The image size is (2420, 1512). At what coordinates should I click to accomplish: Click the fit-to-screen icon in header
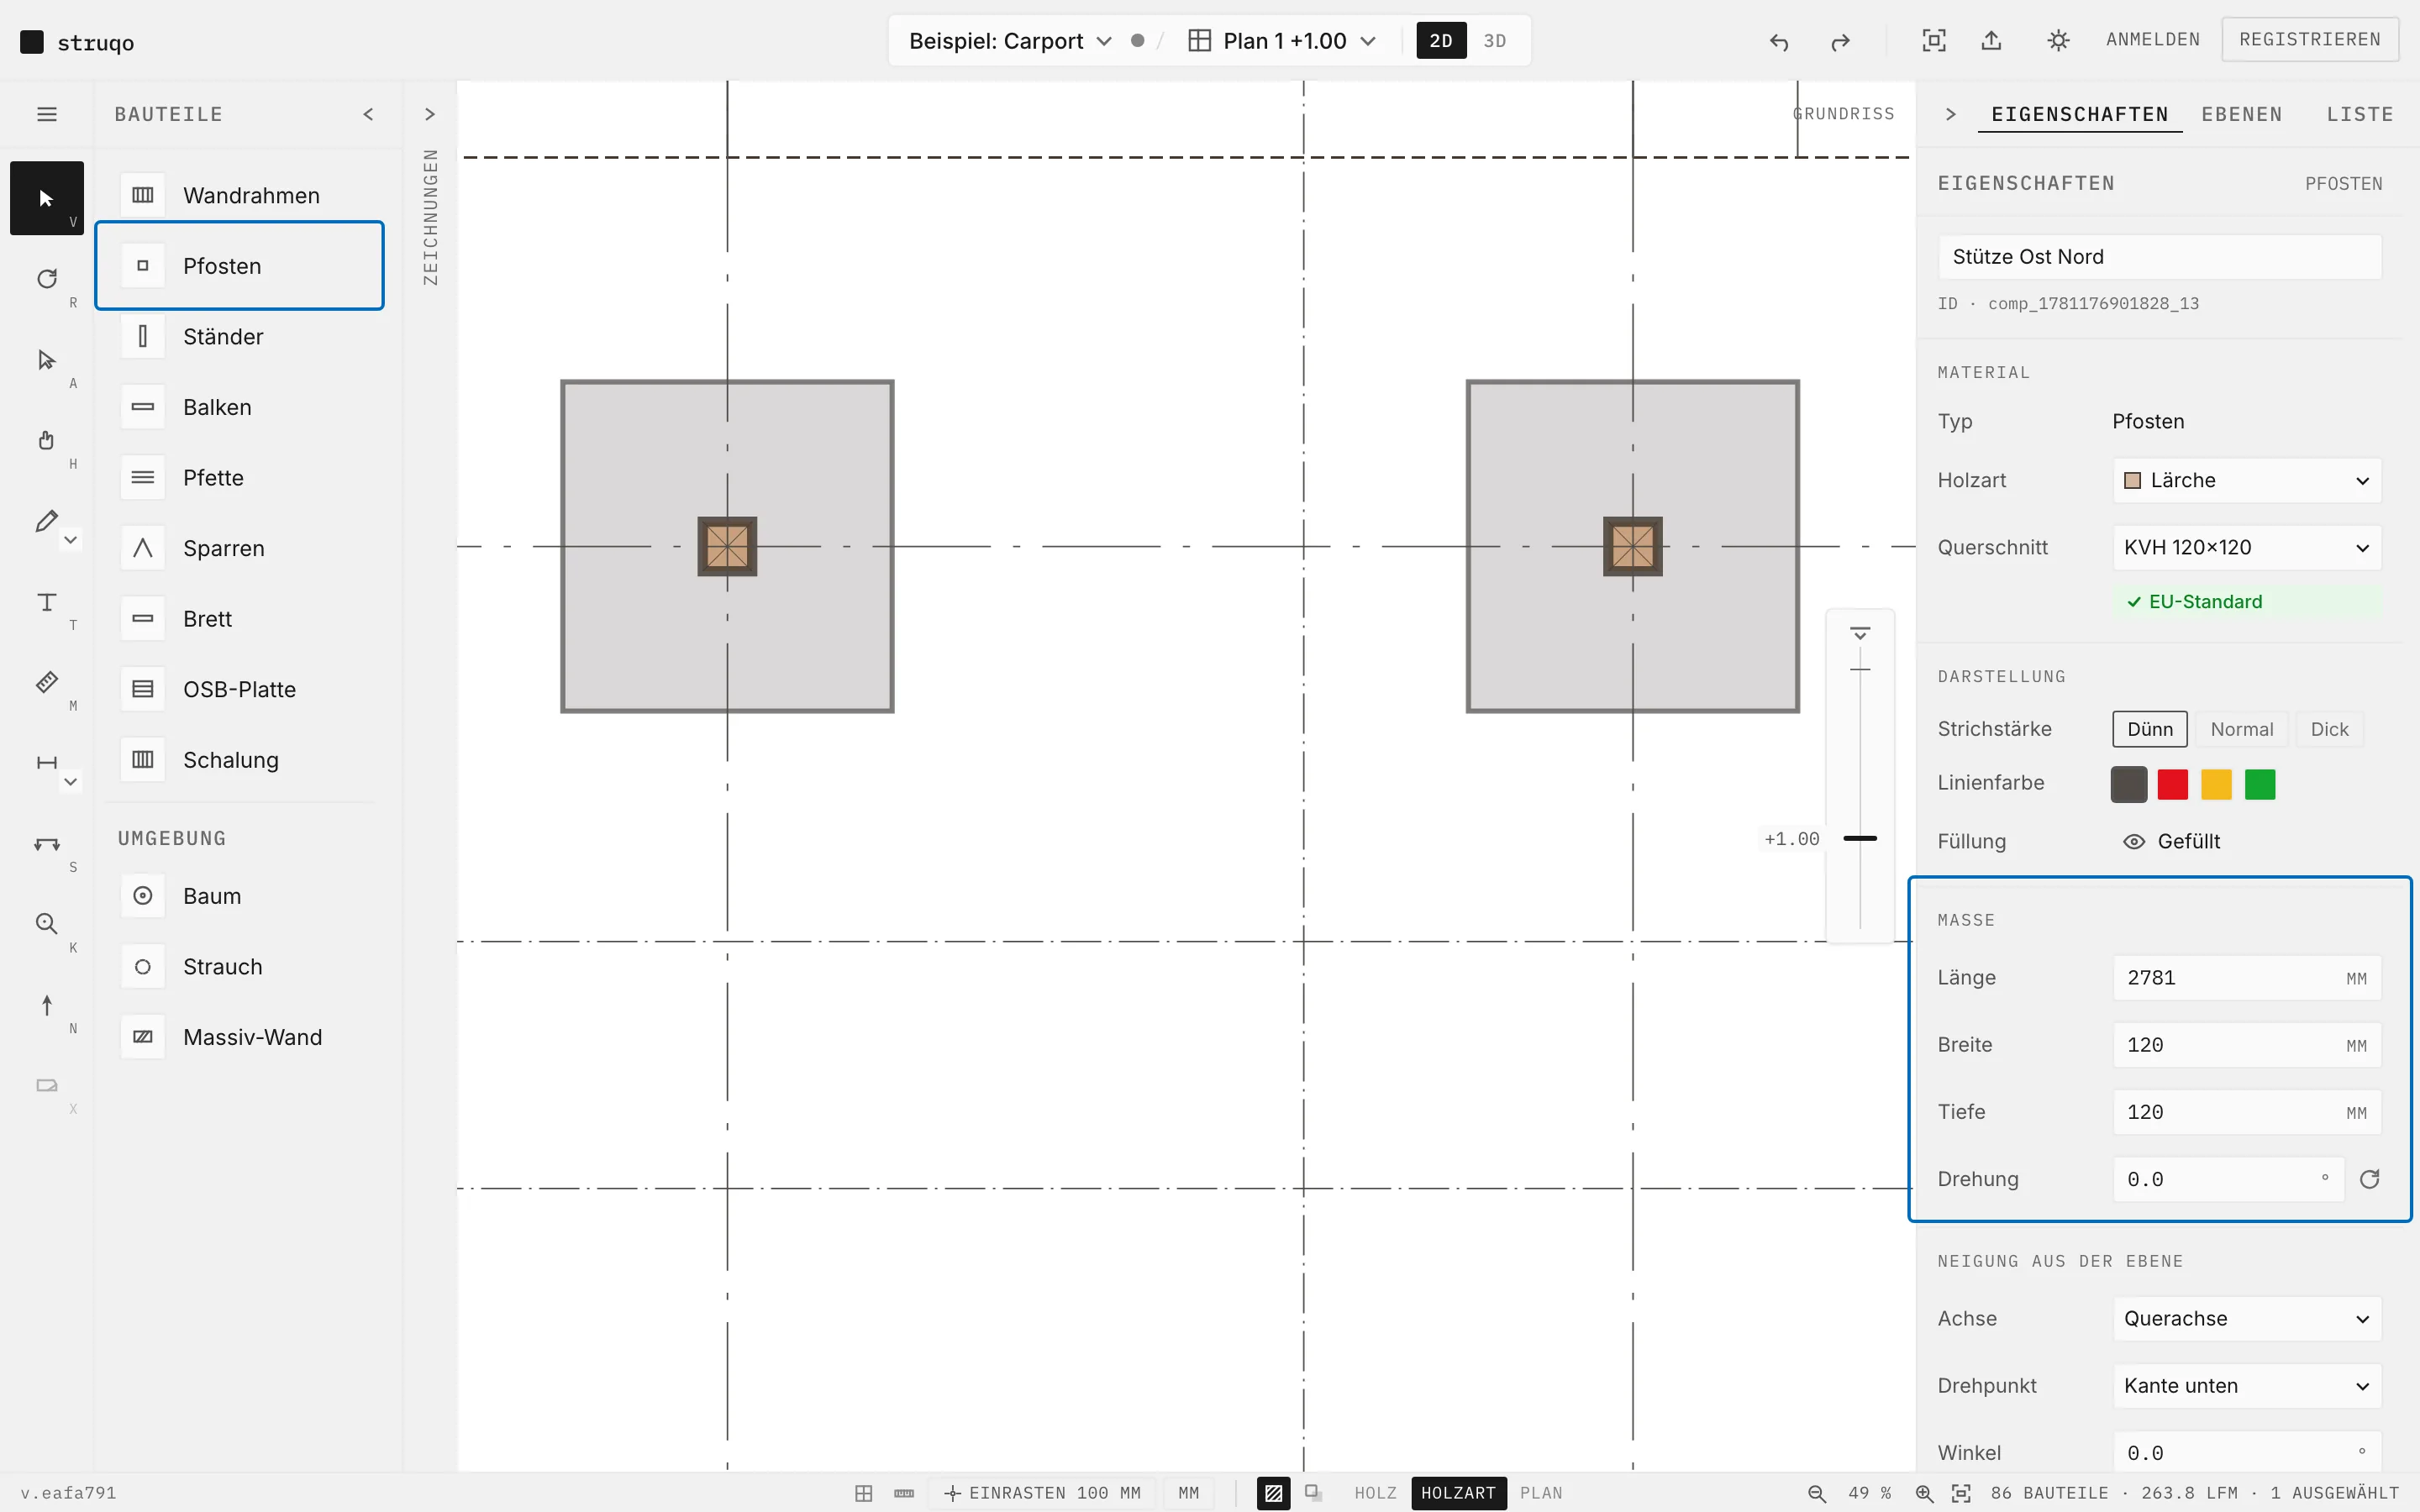1934,40
